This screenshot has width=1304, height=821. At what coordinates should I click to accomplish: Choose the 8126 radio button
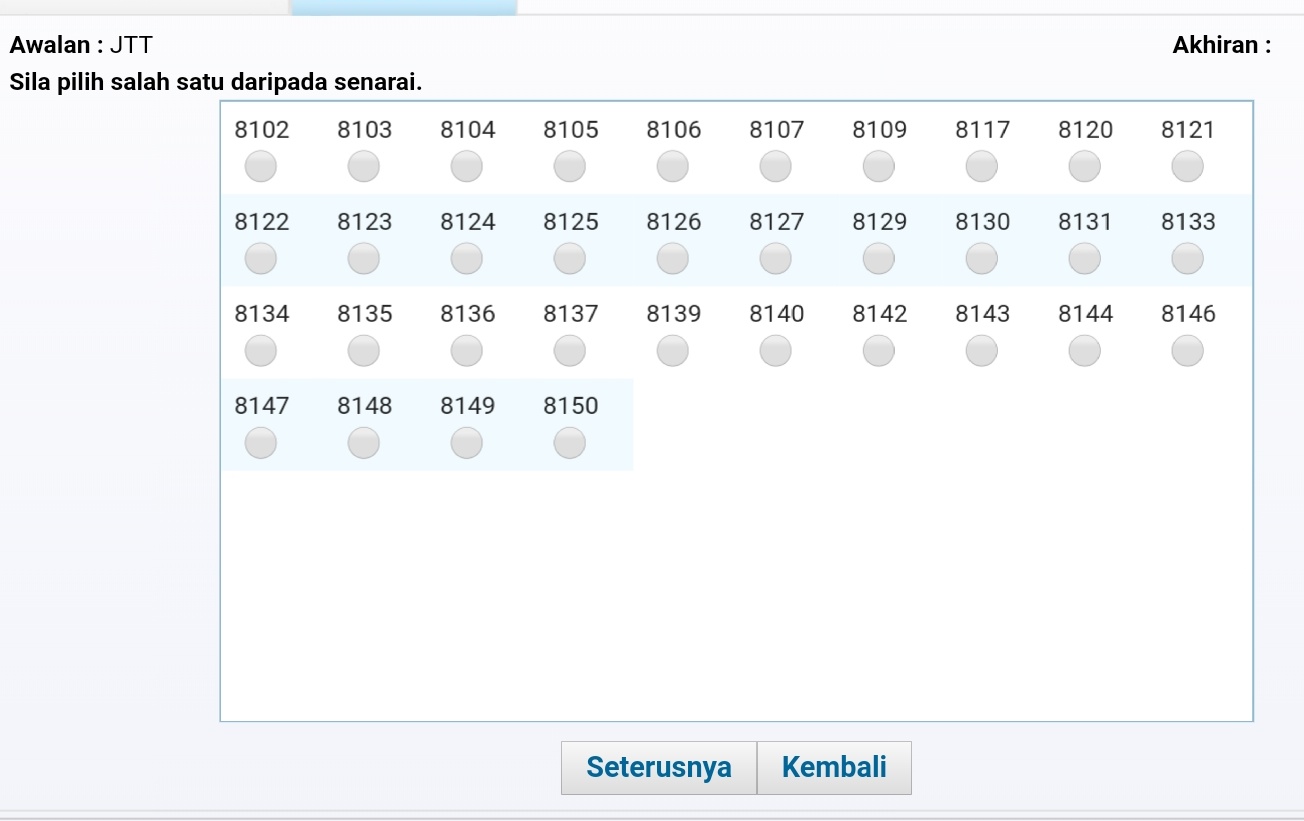(x=672, y=258)
